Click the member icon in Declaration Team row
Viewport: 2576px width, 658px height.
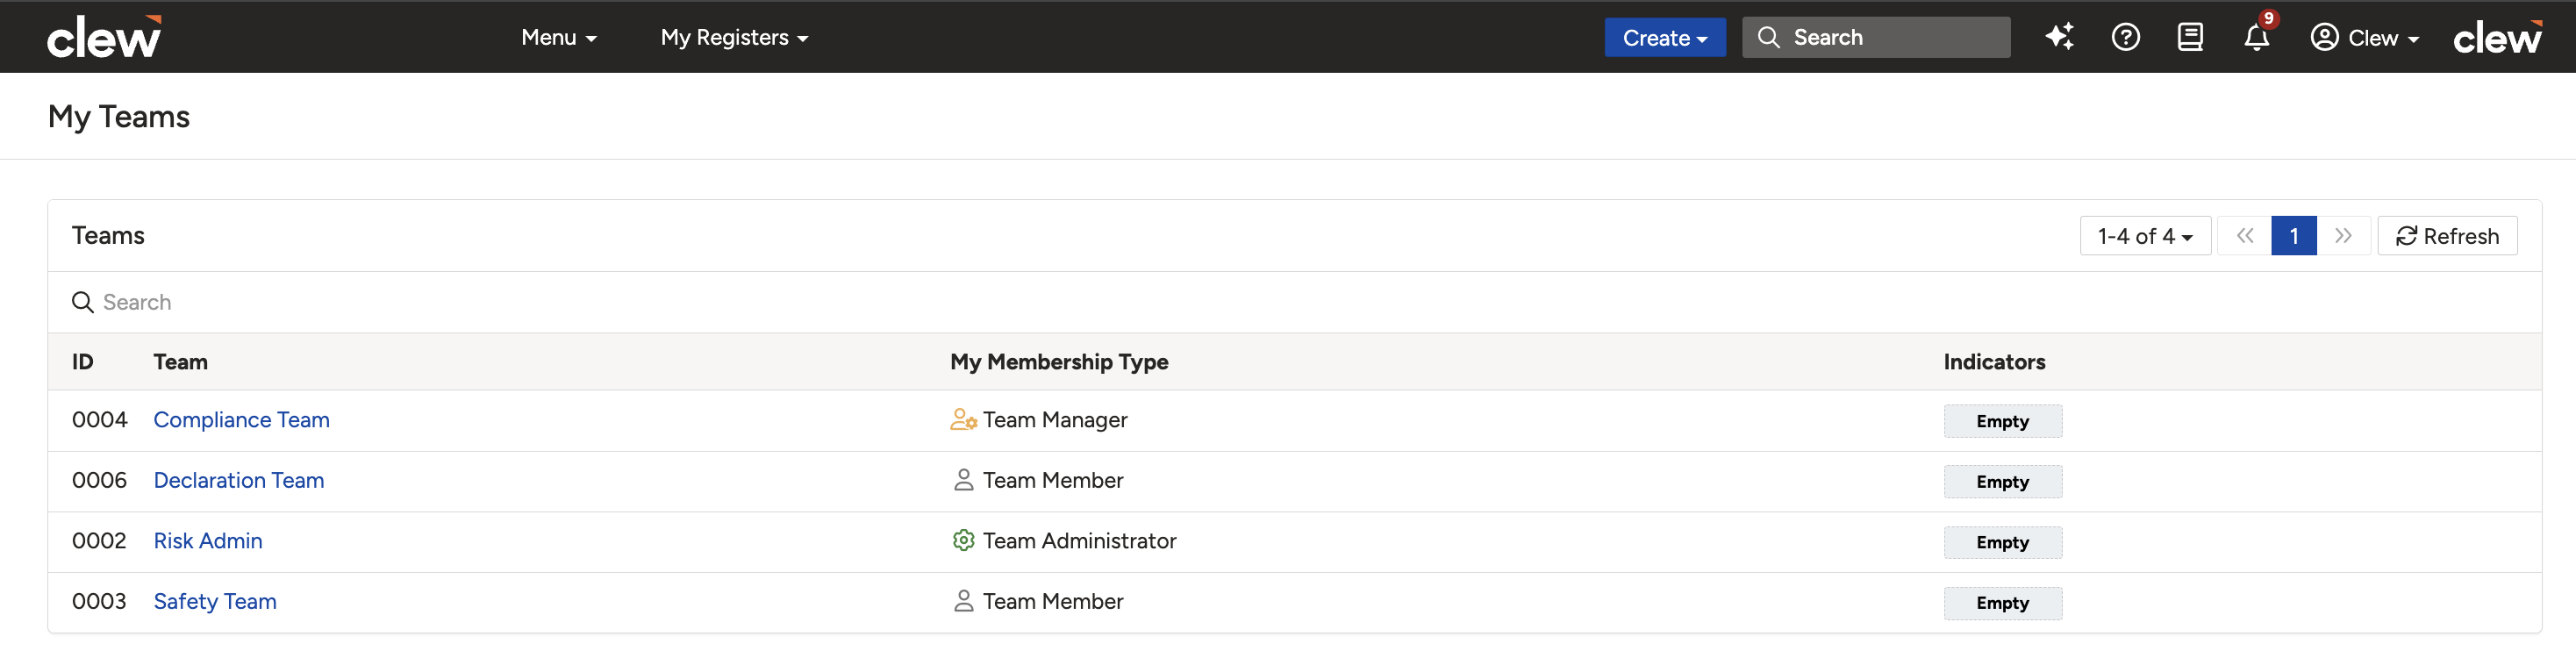963,481
